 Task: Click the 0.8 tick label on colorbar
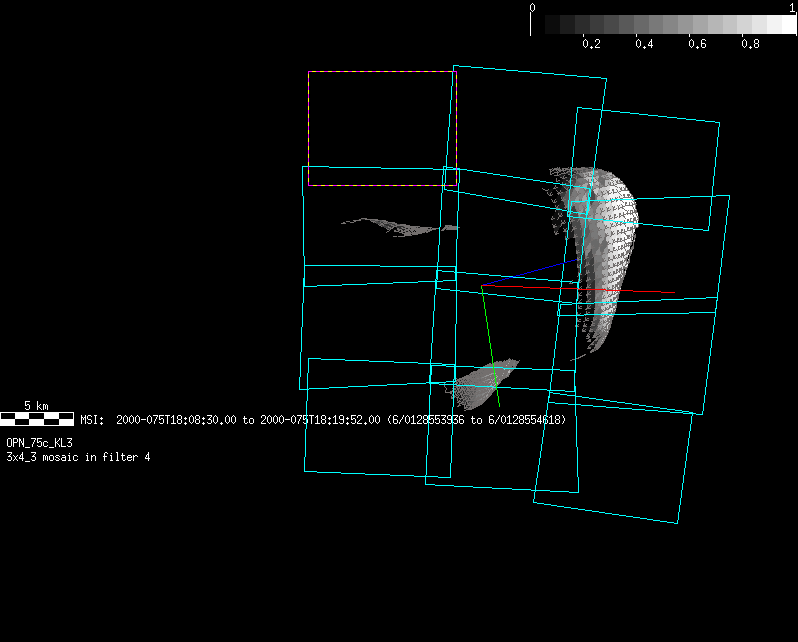pos(750,44)
